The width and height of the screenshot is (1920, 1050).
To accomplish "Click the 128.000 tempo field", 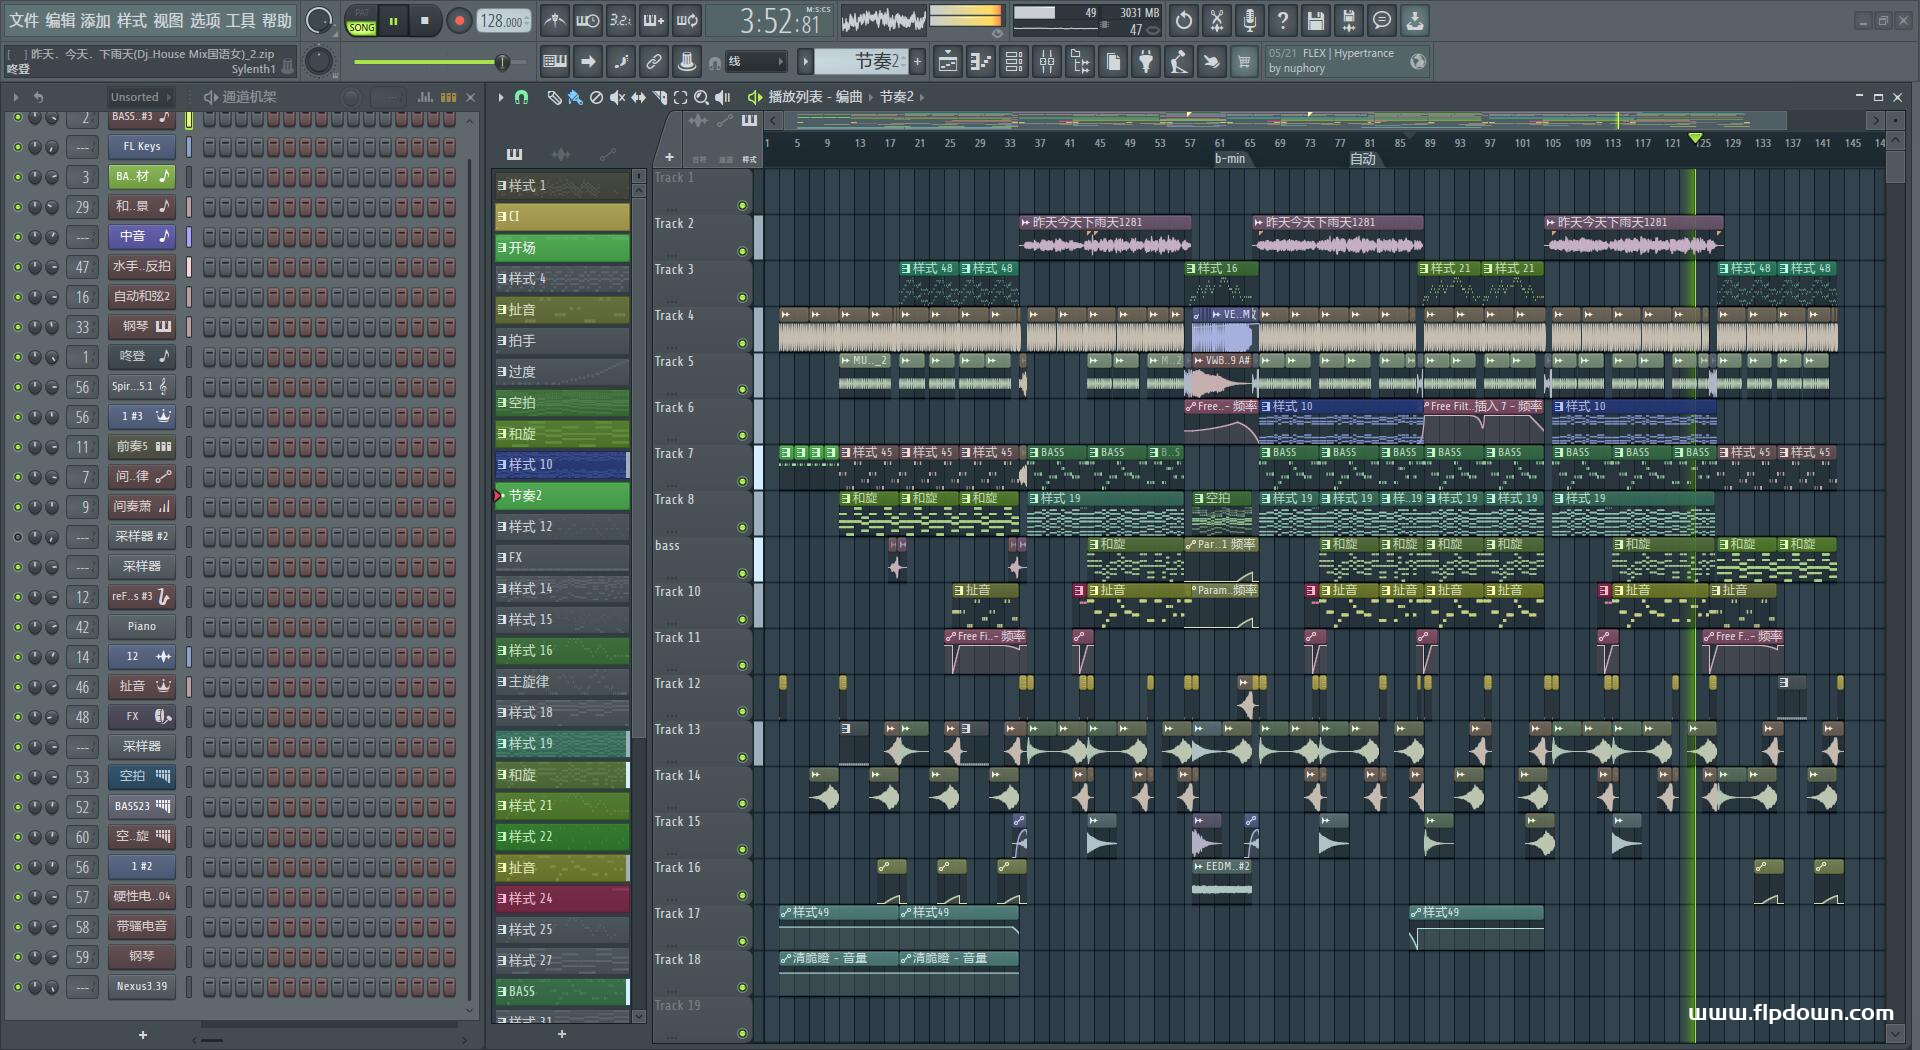I will tap(503, 21).
